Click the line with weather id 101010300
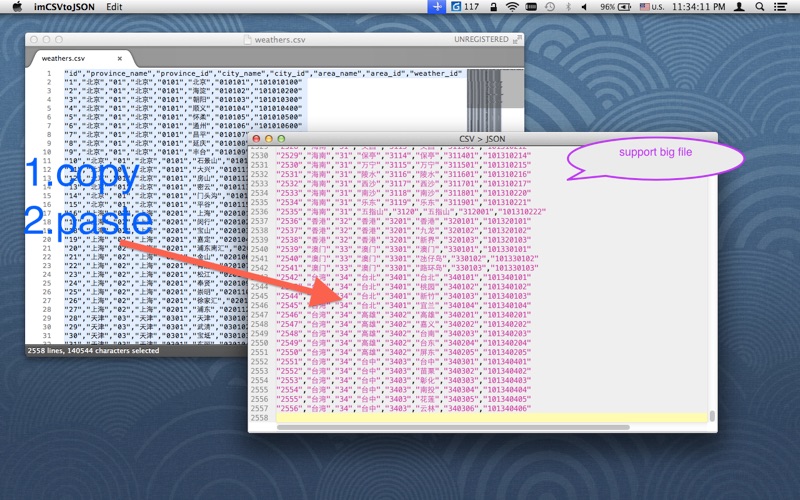800x500 pixels. [x=183, y=99]
